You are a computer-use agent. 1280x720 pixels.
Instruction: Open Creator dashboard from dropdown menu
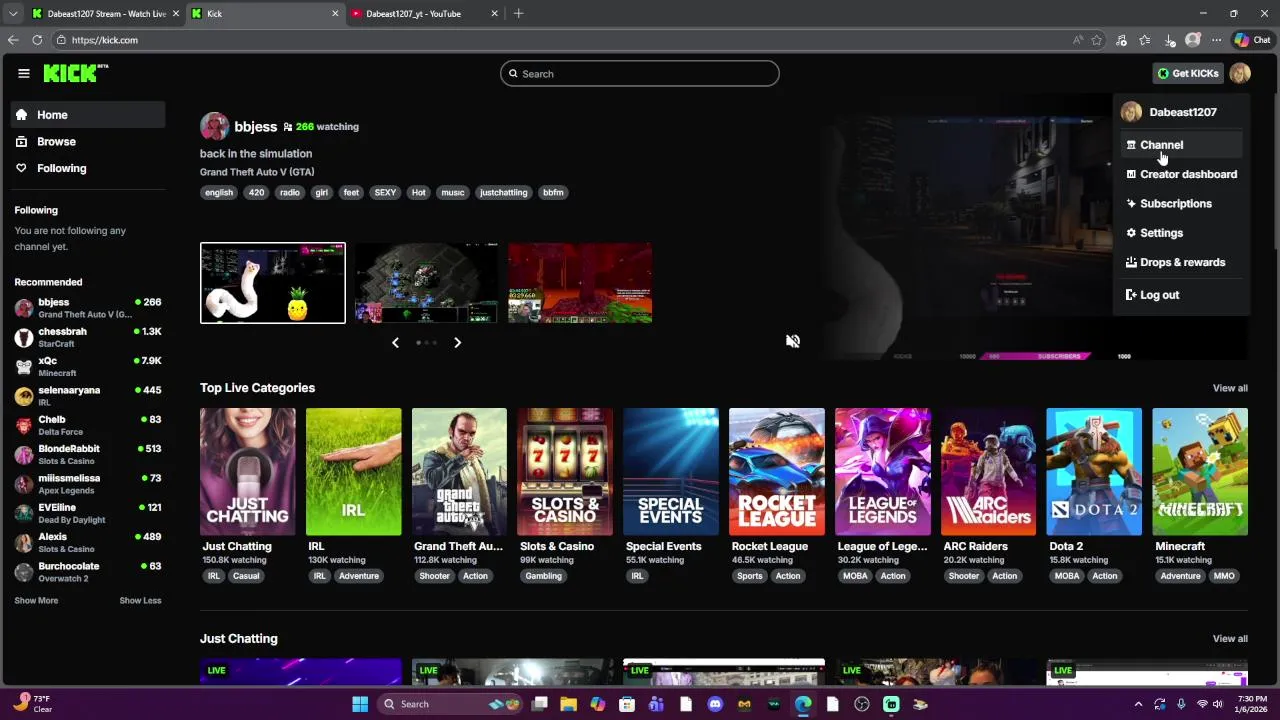click(x=1181, y=174)
